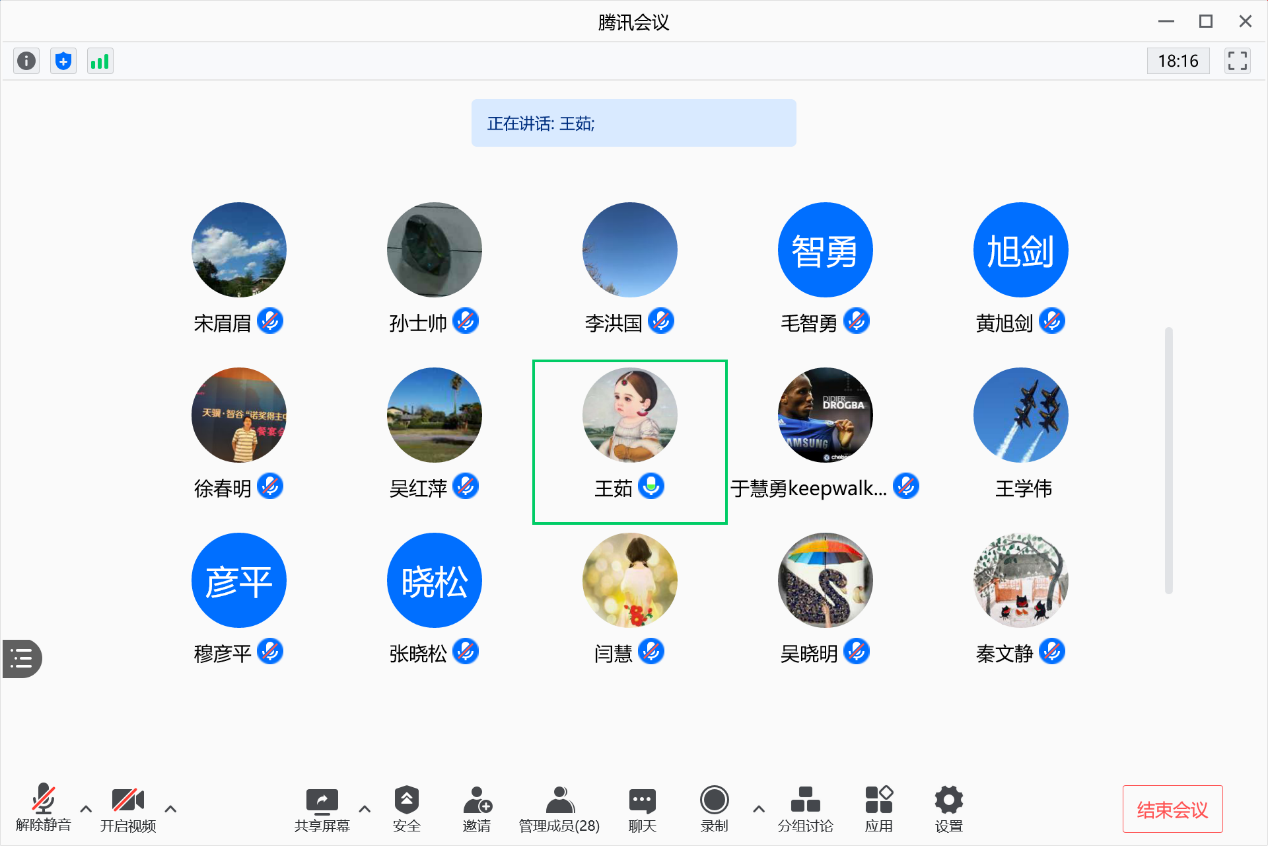The image size is (1268, 846).
Task: Expand recording options arrow beside 录制
Action: click(x=758, y=808)
